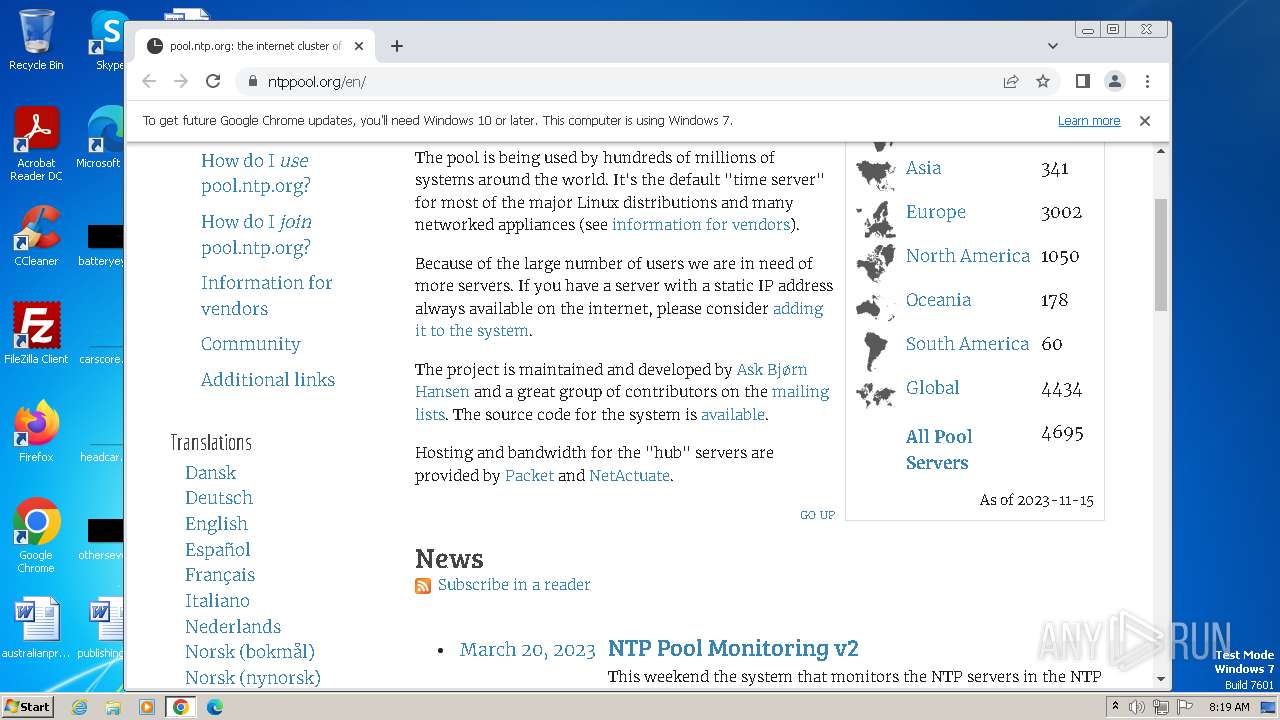Dismiss the Chrome update notification bar
Image resolution: width=1280 pixels, height=720 pixels.
tap(1145, 121)
